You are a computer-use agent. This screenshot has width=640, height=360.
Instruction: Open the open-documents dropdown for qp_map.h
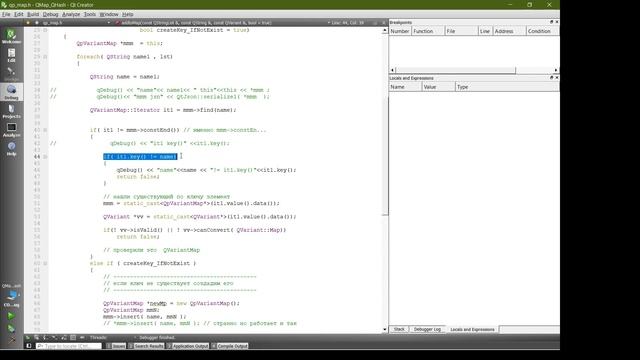tap(76, 23)
